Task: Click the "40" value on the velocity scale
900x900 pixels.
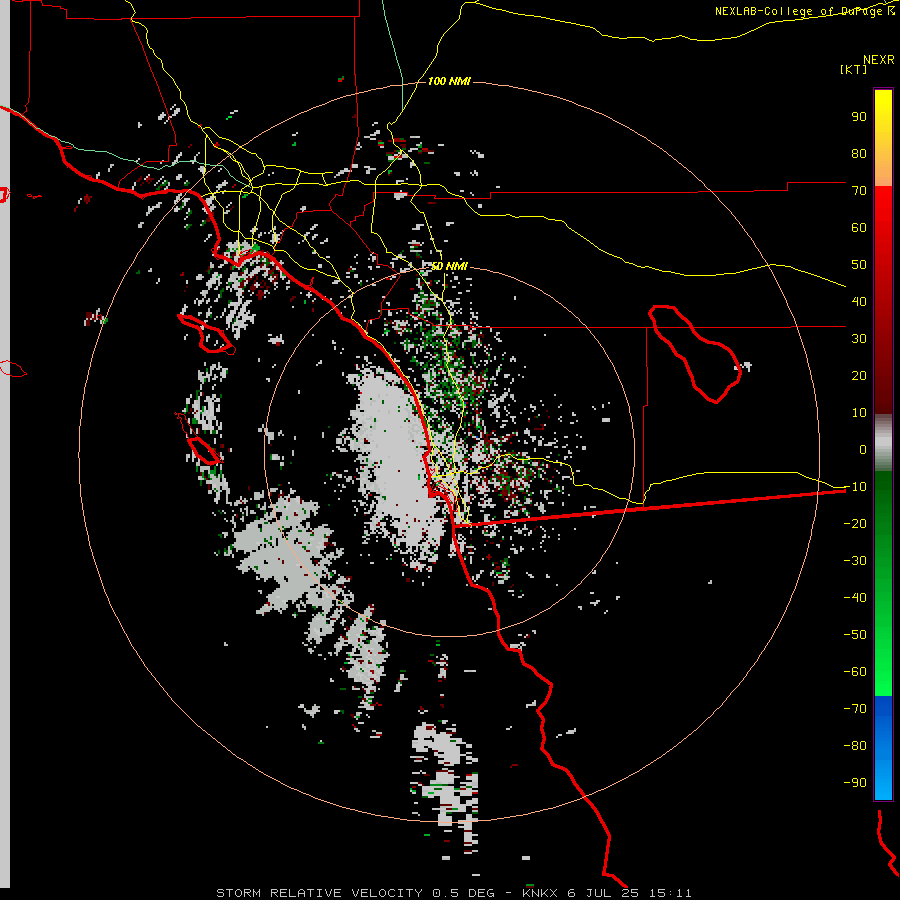Action: 859,302
